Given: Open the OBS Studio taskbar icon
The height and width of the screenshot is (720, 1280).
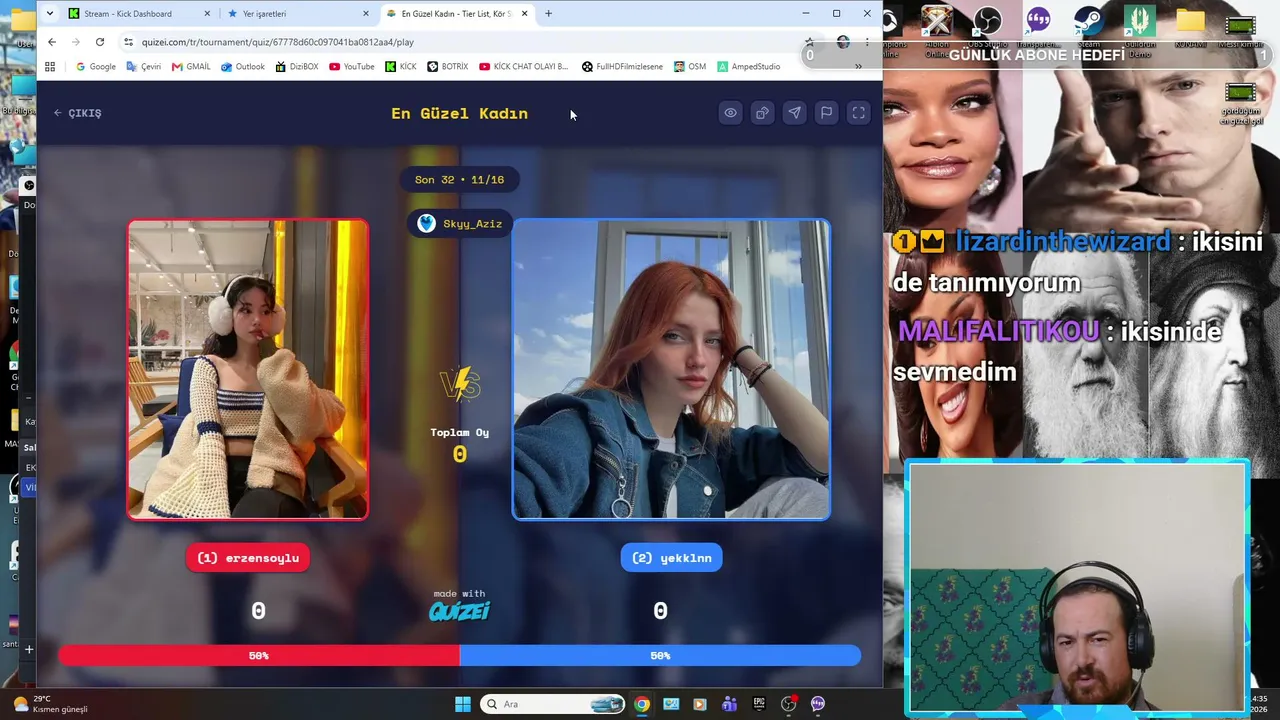Looking at the screenshot, I should (x=789, y=704).
